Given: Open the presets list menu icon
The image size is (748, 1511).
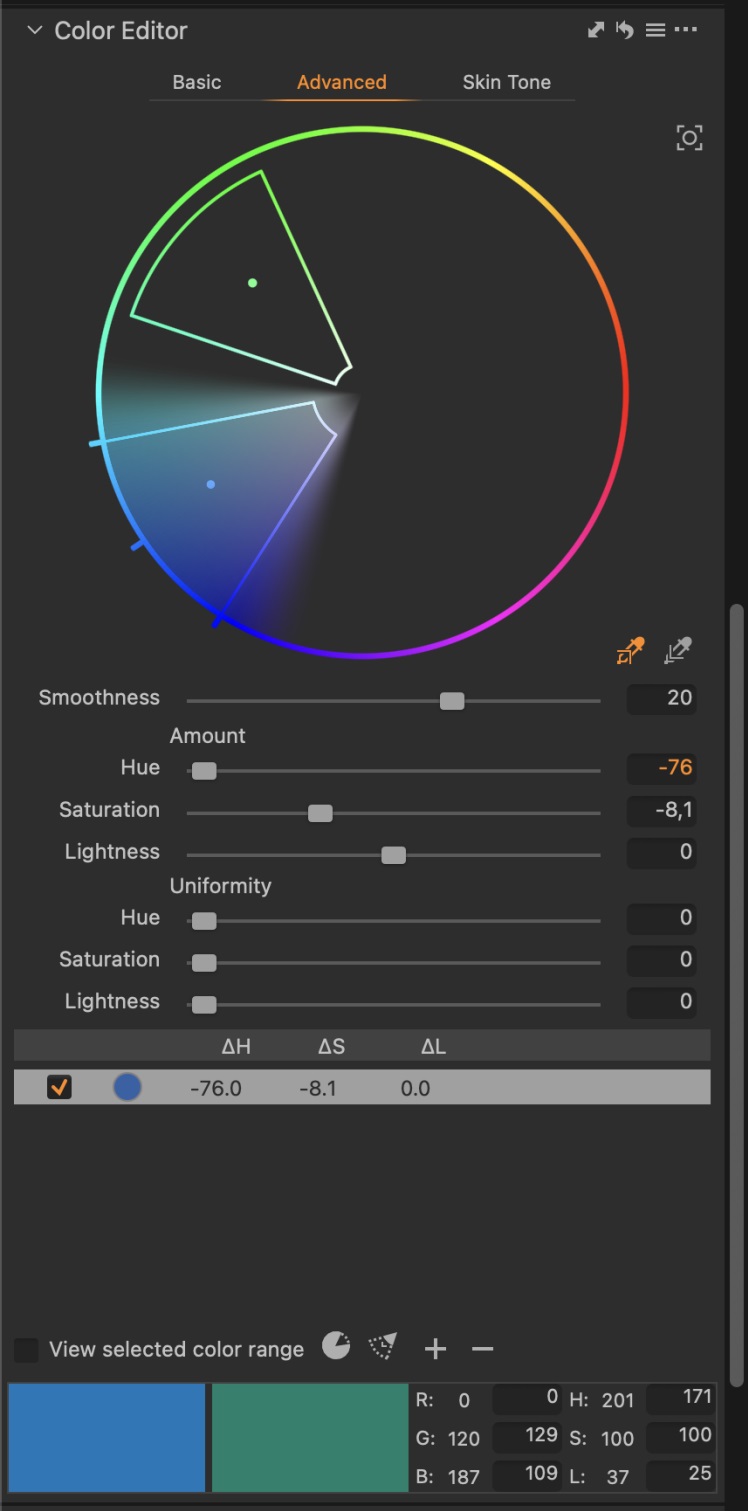Looking at the screenshot, I should 655,30.
